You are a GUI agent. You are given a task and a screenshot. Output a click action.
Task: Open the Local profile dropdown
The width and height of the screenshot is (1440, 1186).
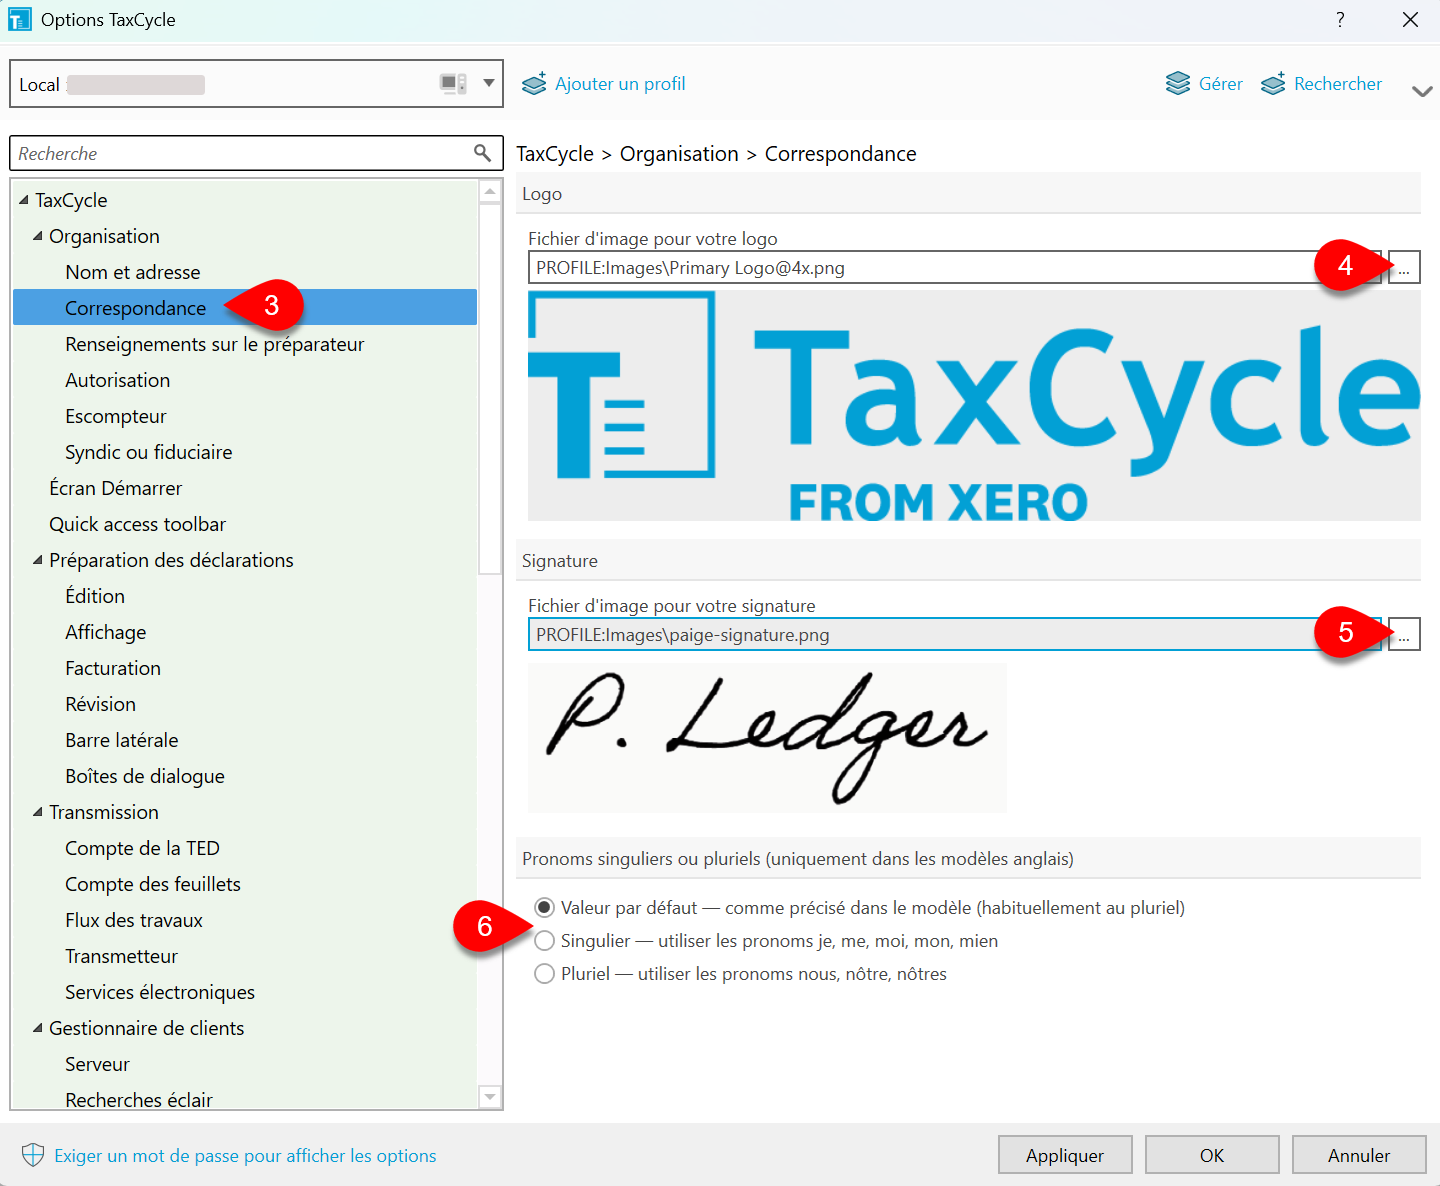pyautogui.click(x=488, y=83)
